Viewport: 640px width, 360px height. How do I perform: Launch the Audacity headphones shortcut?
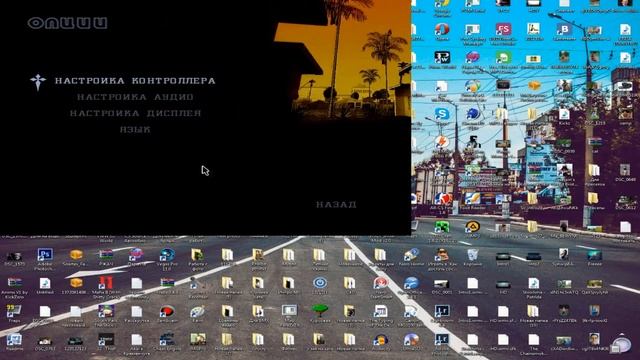(x=380, y=343)
